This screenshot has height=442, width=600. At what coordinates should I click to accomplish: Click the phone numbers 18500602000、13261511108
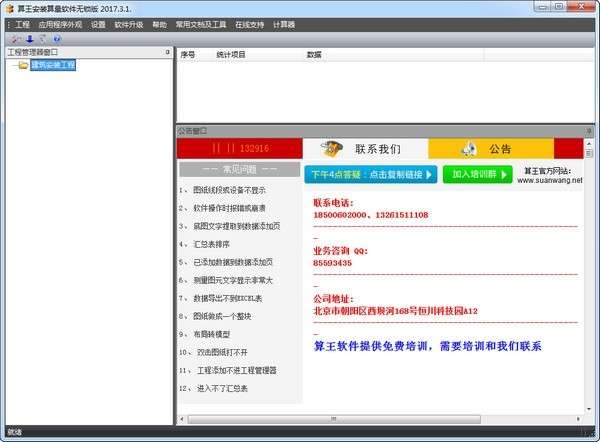371,215
